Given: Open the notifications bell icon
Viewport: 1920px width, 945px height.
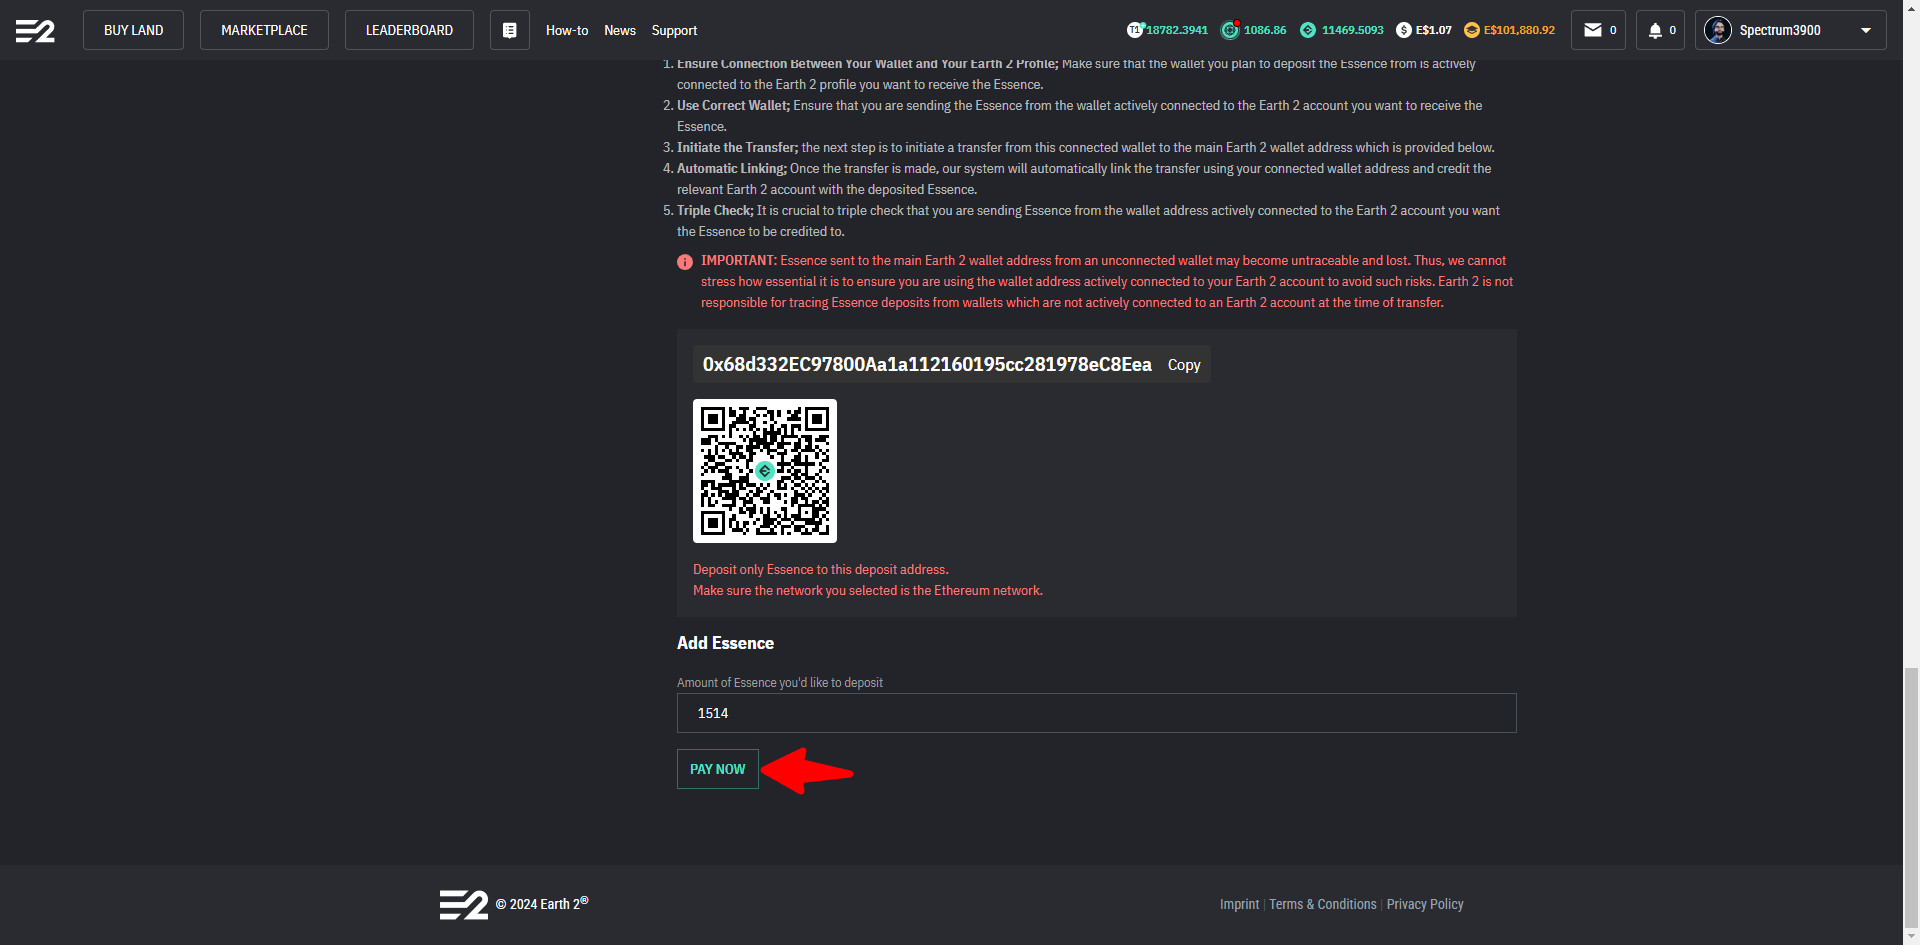Looking at the screenshot, I should 1655,30.
